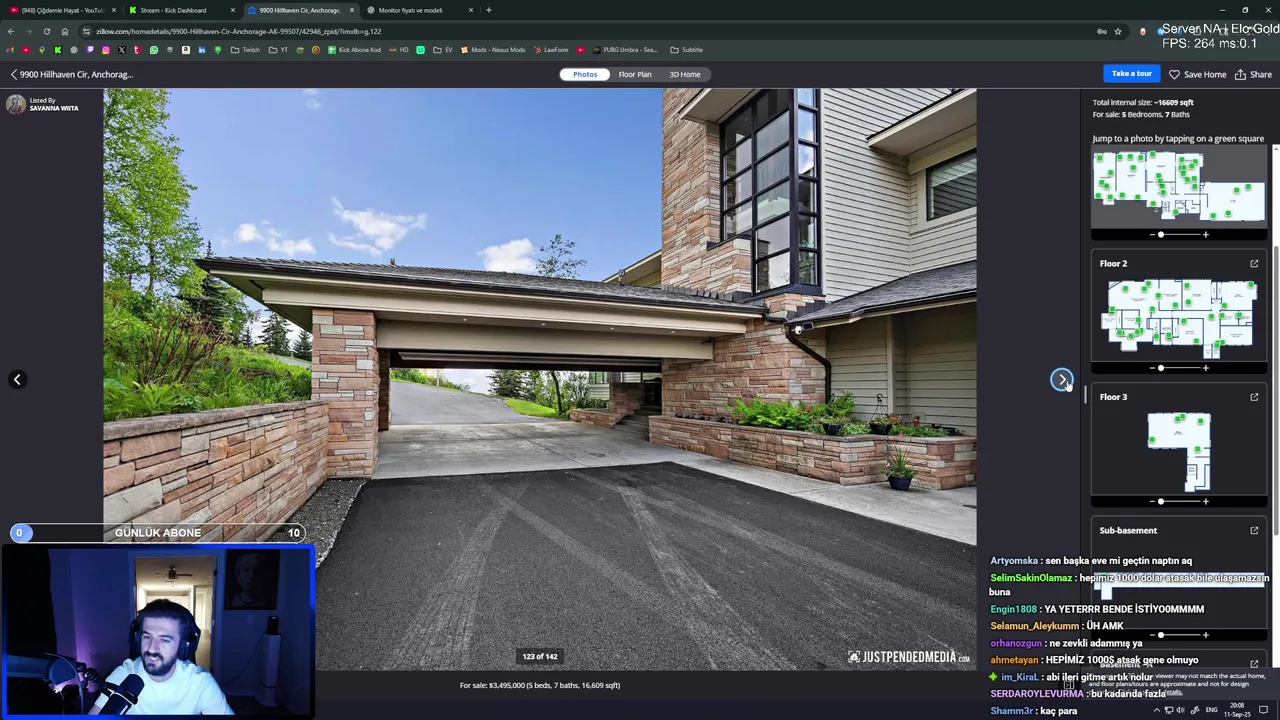Click the ENG language indicator in taskbar
The height and width of the screenshot is (720, 1280).
(1211, 710)
